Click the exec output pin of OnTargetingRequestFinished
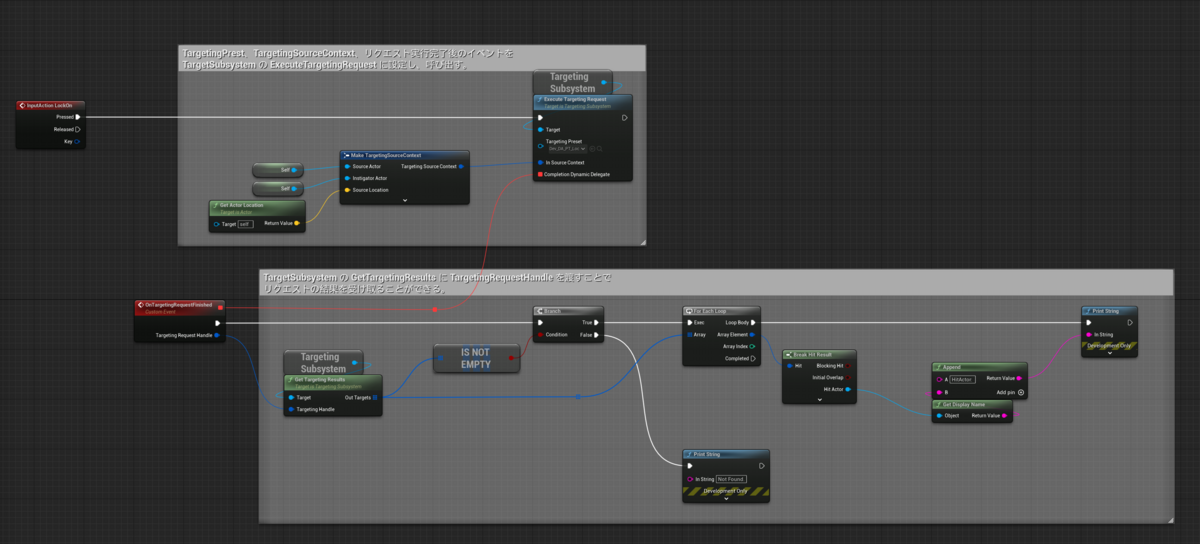1200x544 pixels. (x=219, y=323)
